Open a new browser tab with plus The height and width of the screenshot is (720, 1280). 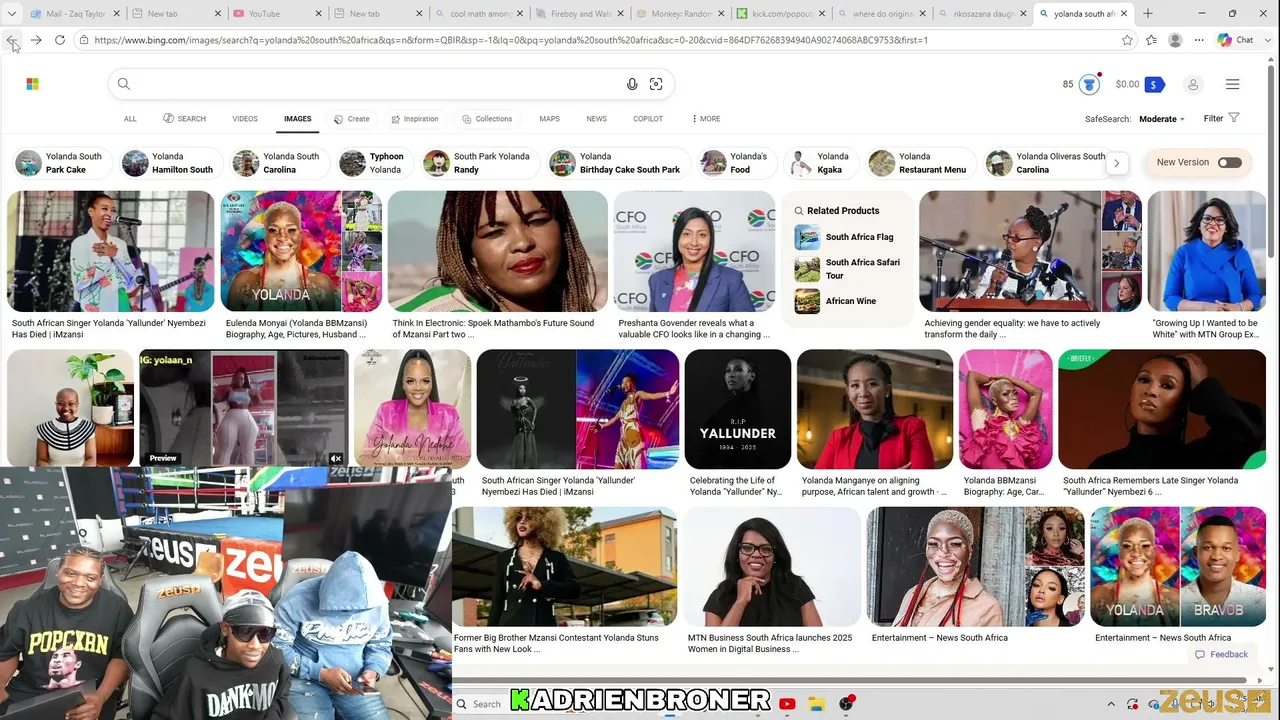(x=1148, y=14)
